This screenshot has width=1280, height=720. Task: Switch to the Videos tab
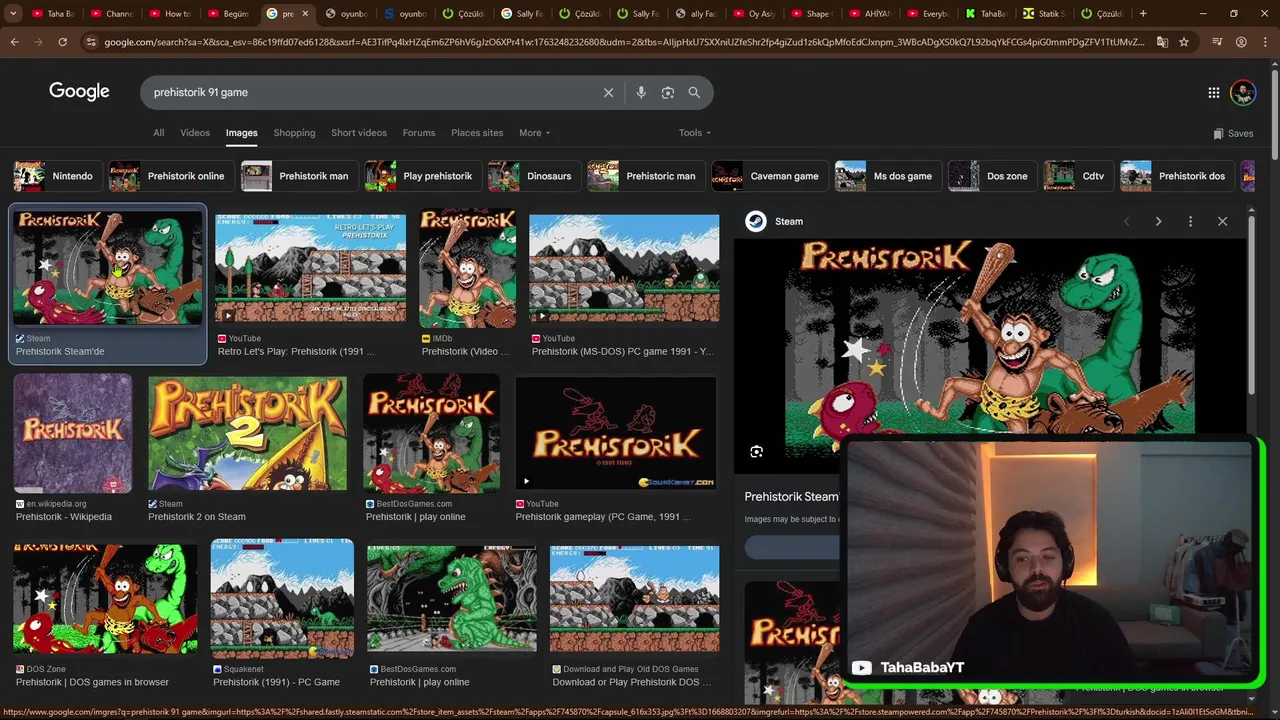(195, 133)
